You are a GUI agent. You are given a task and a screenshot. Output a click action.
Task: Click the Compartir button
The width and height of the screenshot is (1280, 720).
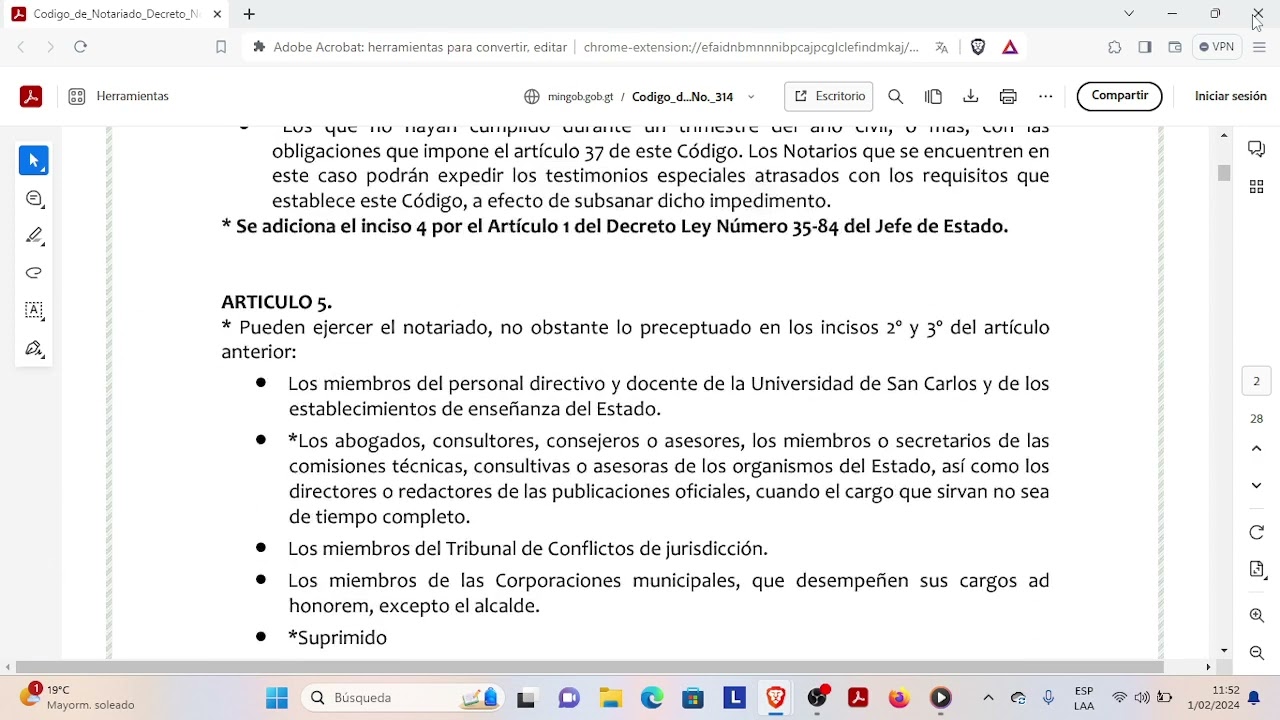tap(1120, 96)
